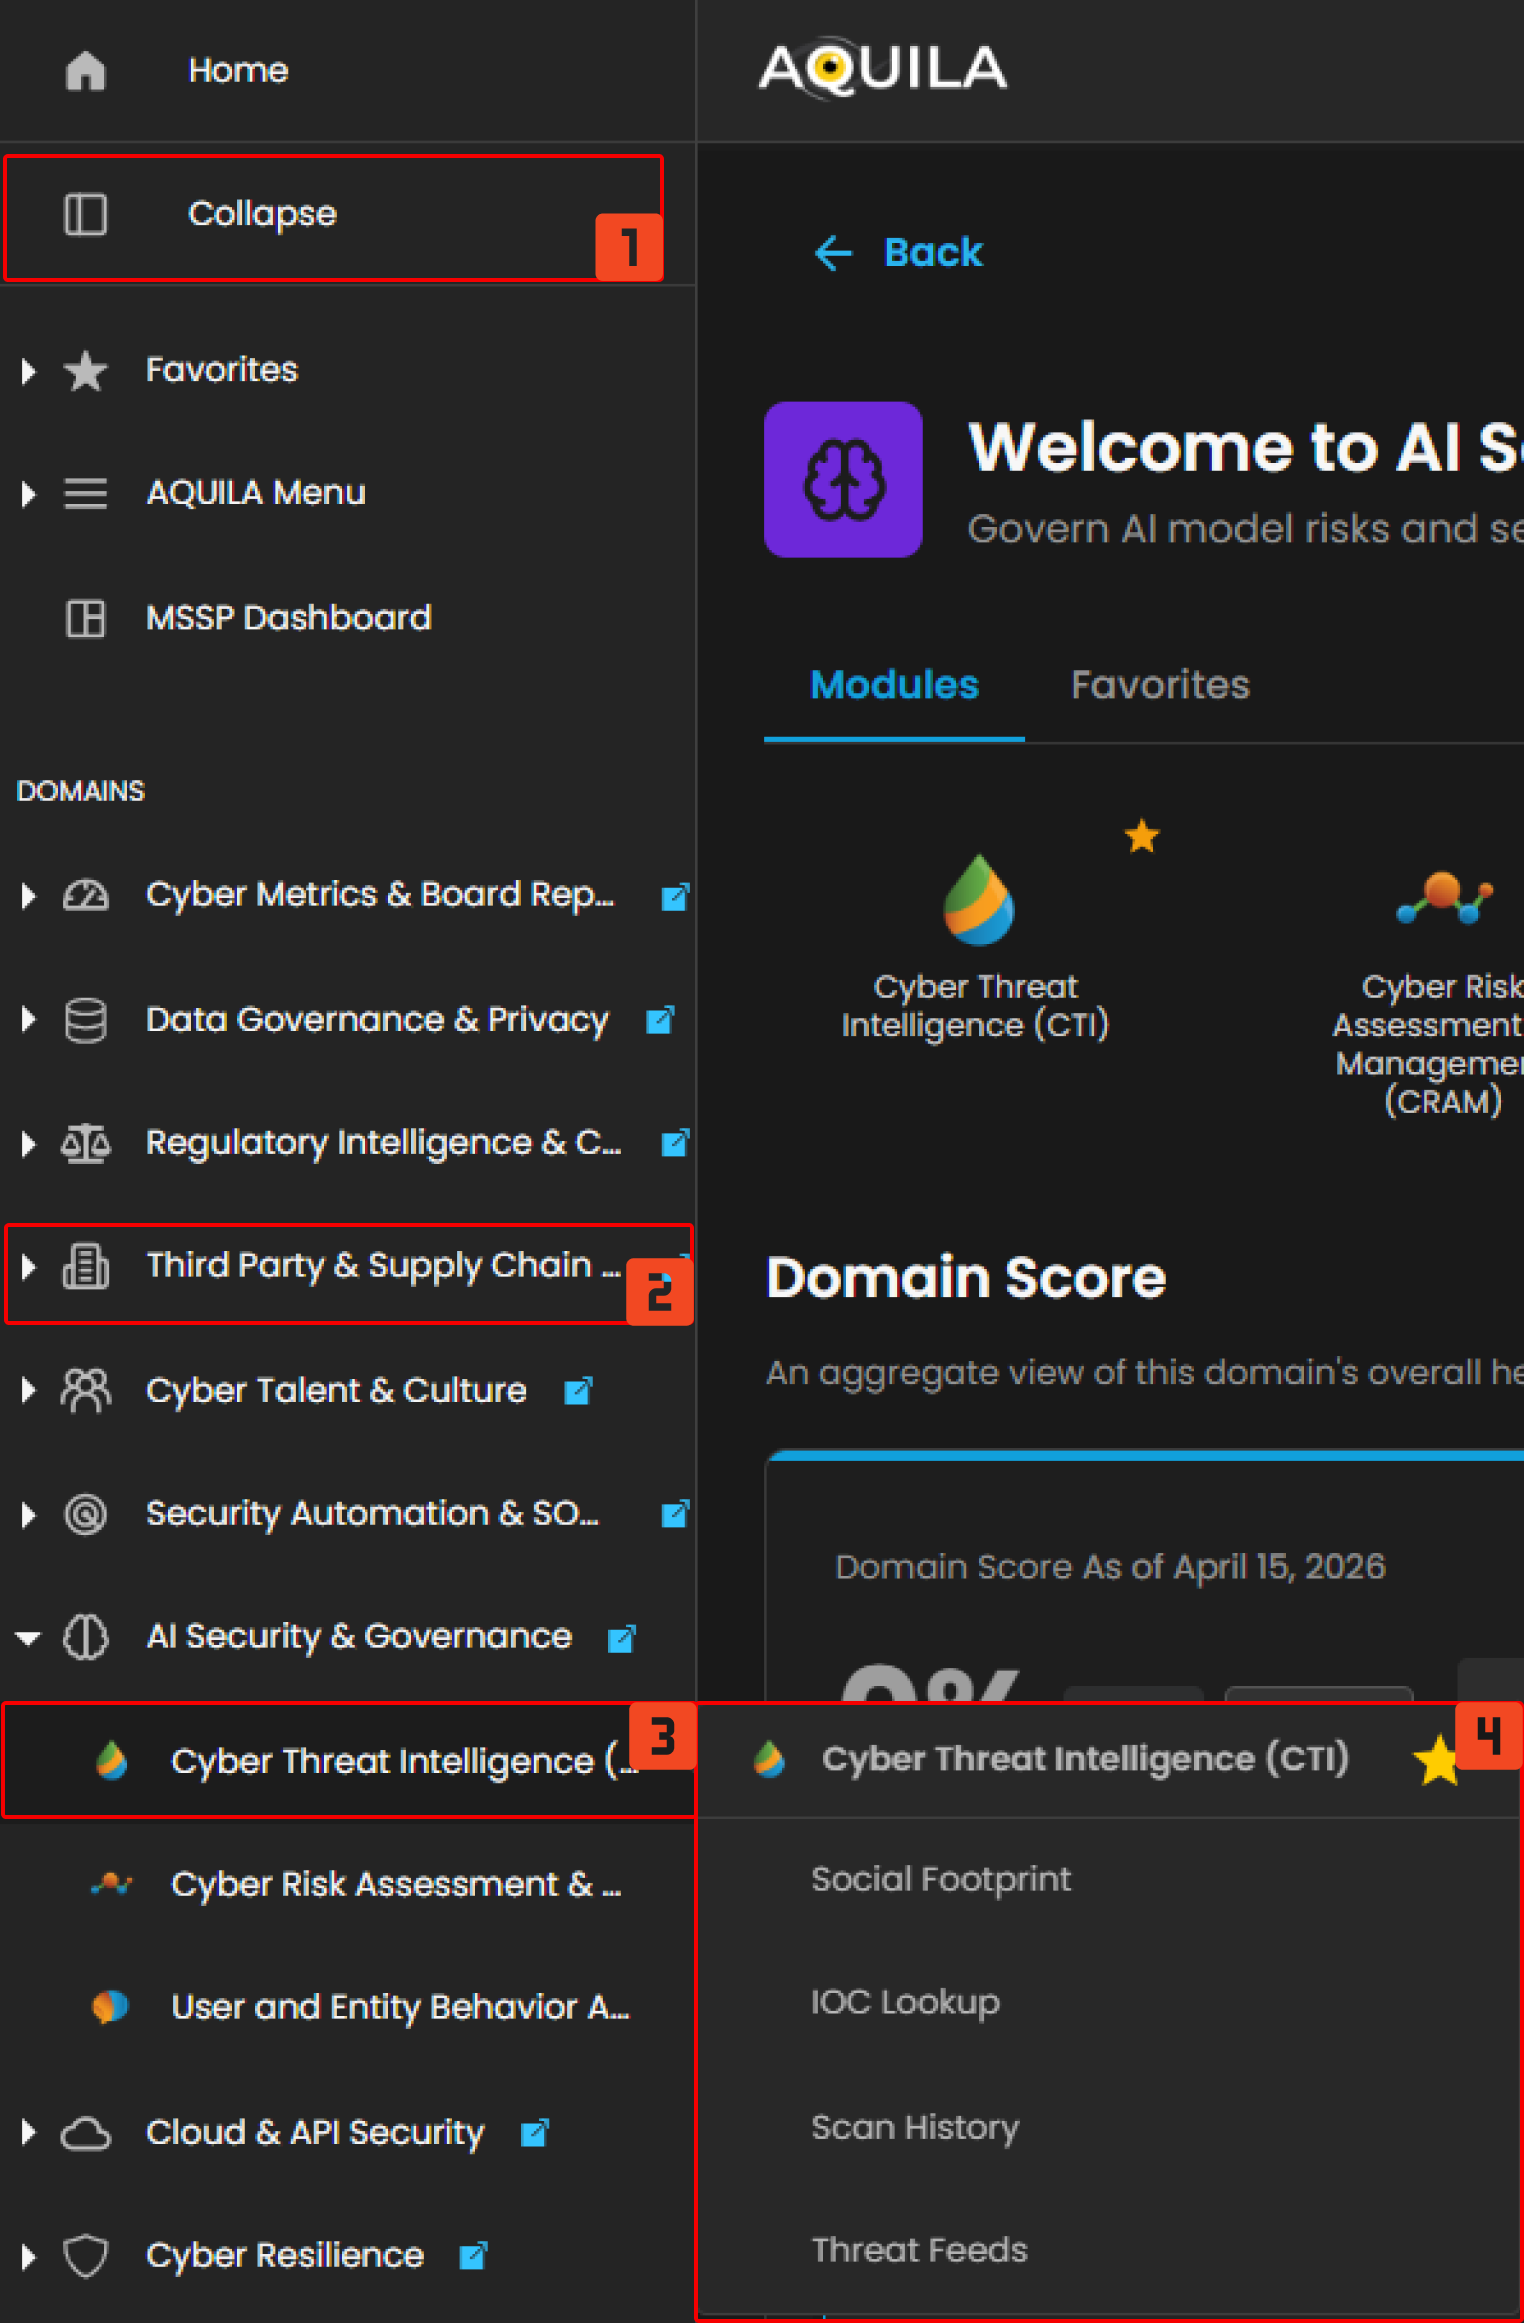Unfavorite the Cyber Threat Intelligence module card star

point(1141,836)
